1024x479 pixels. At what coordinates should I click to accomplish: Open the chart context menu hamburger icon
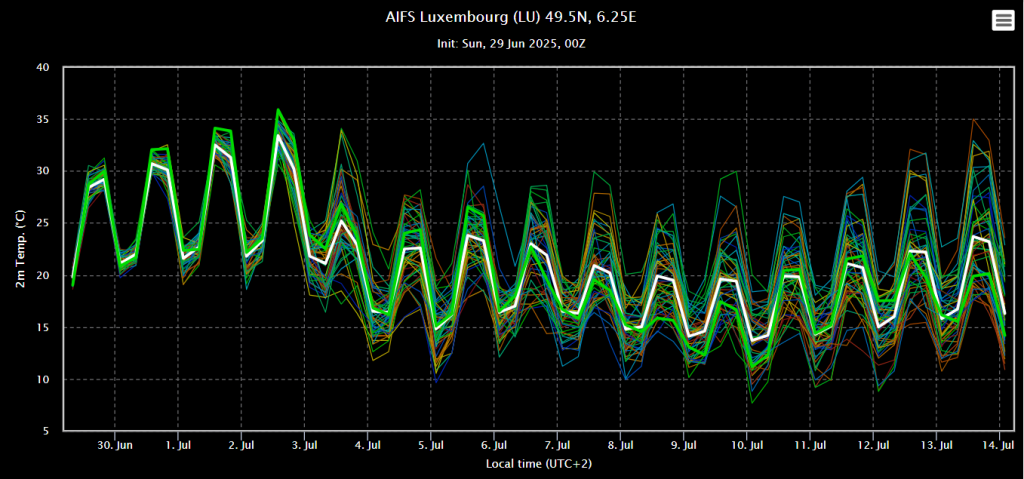(1002, 21)
